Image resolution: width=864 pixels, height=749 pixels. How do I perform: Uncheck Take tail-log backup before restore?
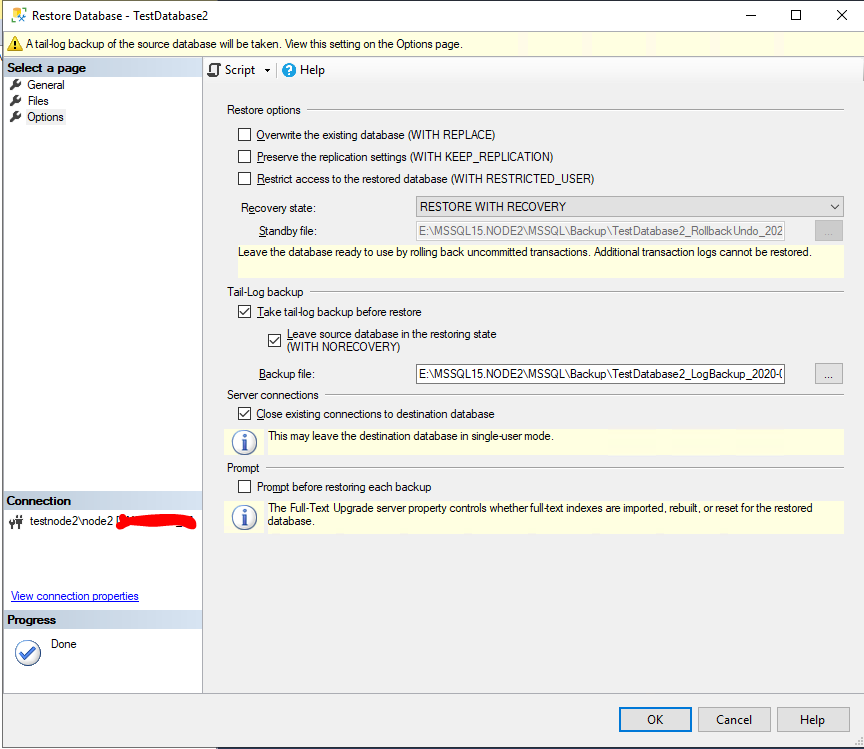tap(245, 312)
